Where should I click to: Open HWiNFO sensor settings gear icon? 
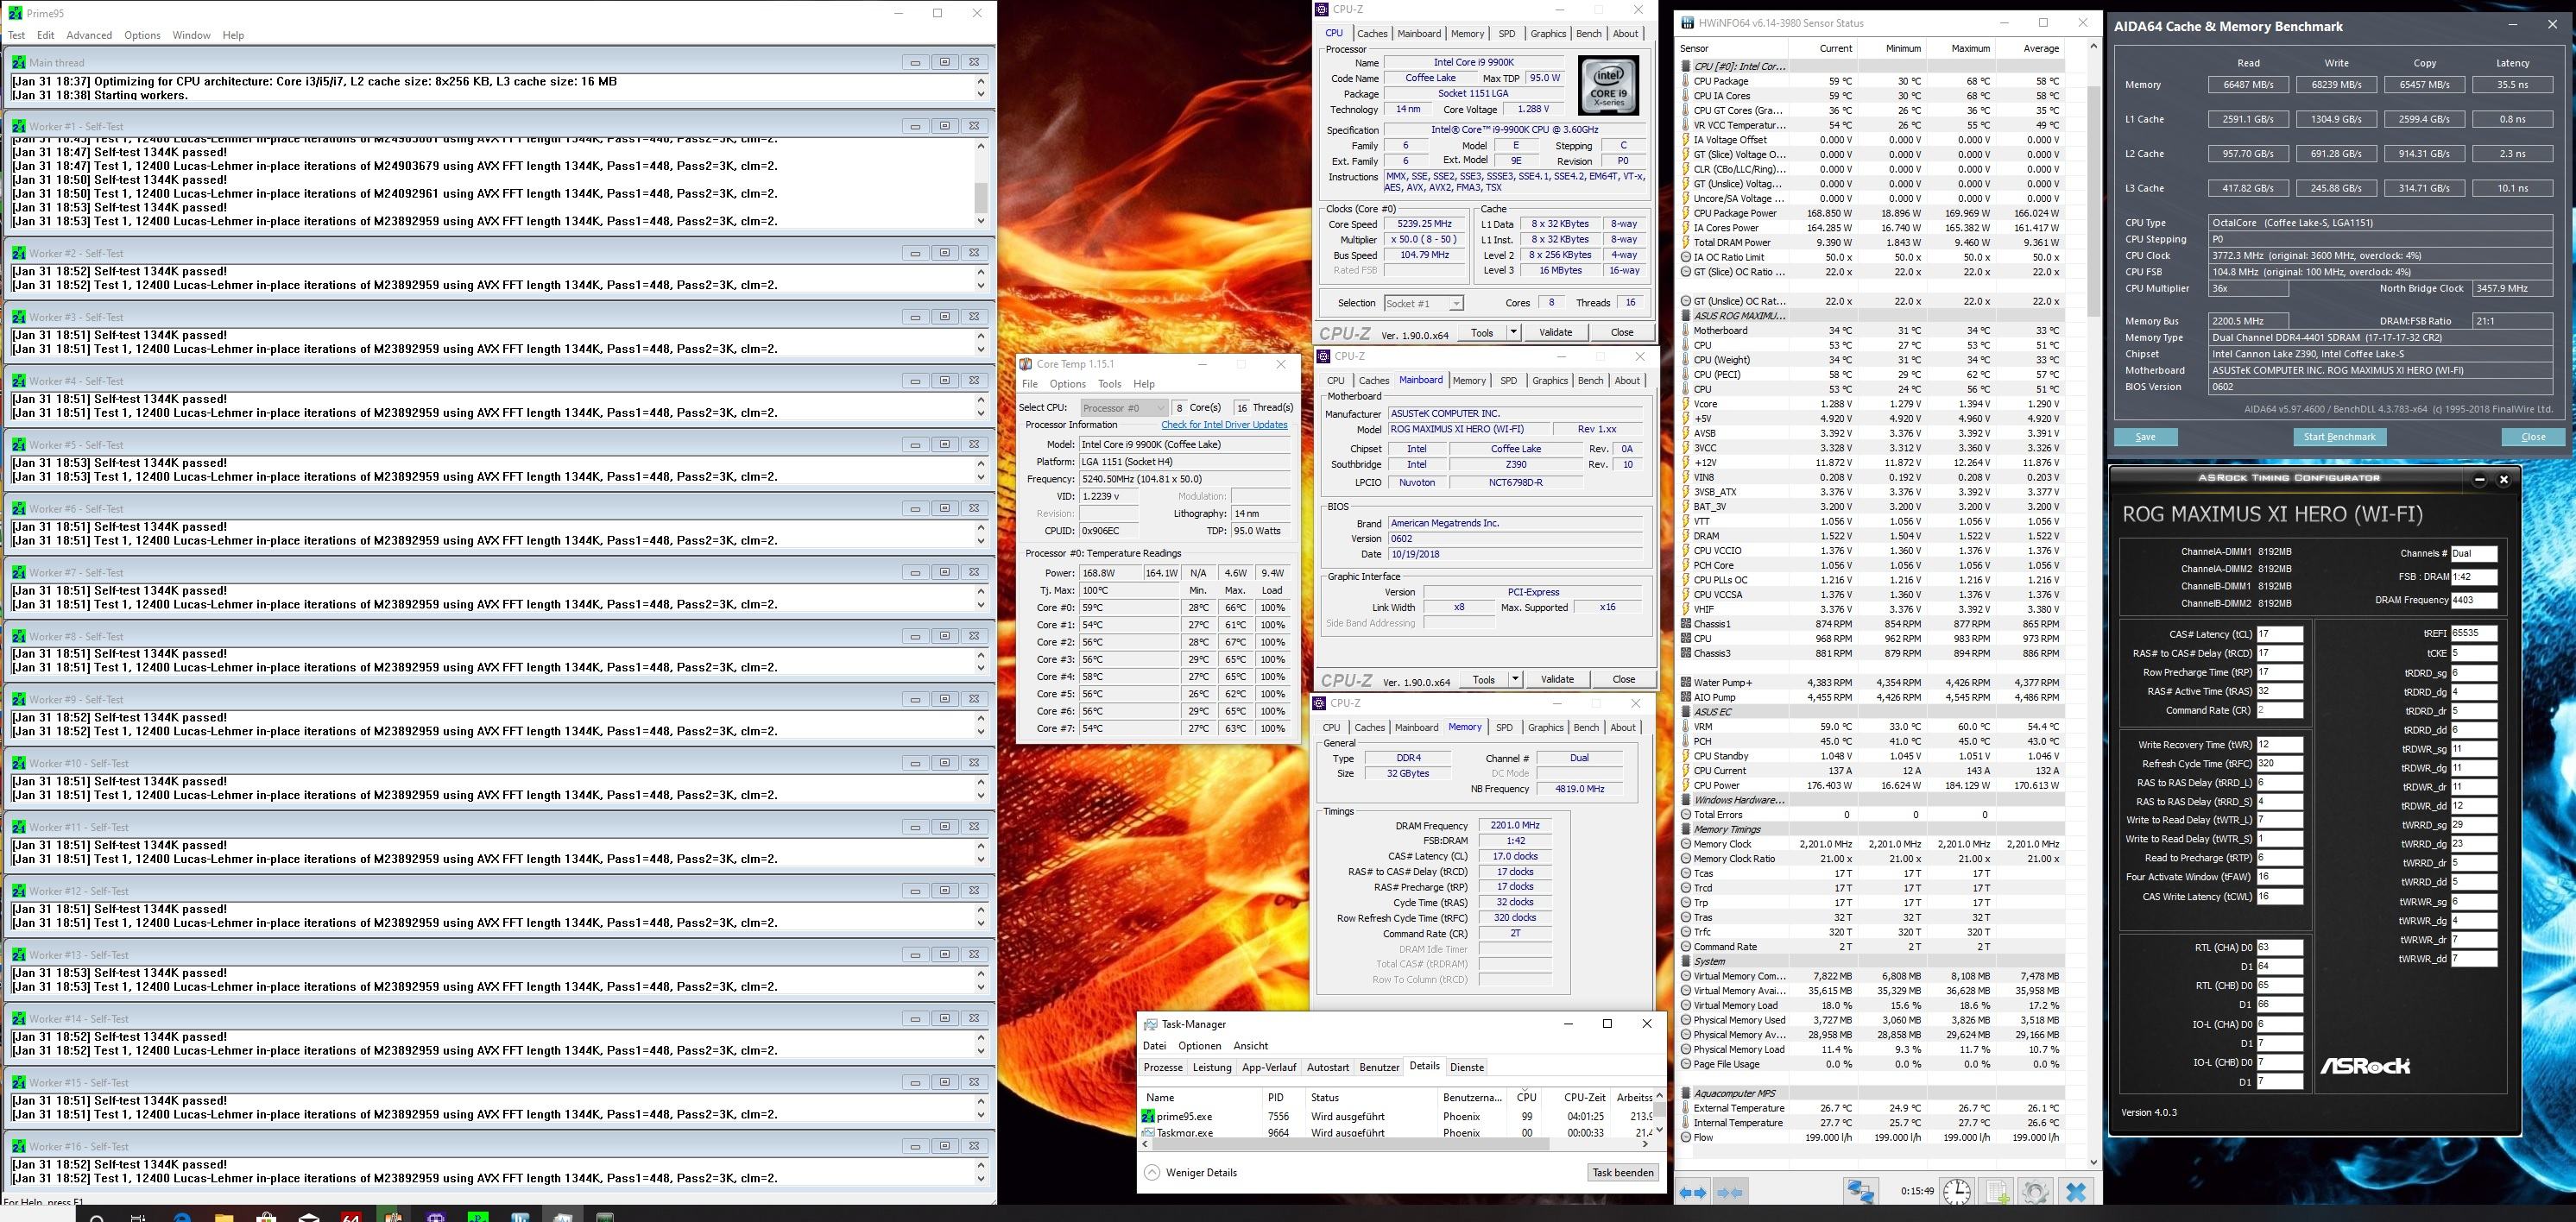click(x=2036, y=1192)
